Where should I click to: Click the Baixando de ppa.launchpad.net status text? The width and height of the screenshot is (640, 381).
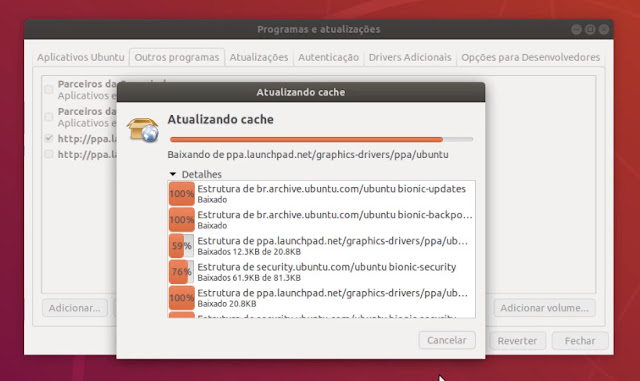(x=308, y=155)
